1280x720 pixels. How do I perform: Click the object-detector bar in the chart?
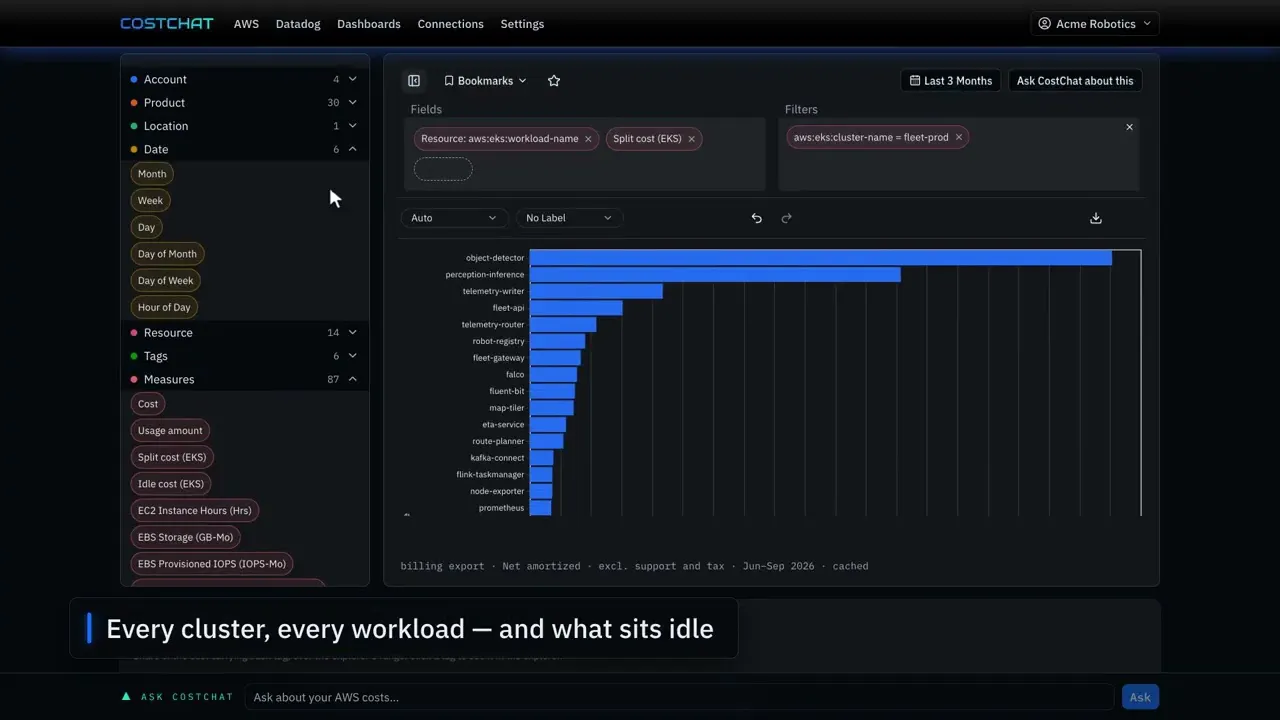[821, 258]
